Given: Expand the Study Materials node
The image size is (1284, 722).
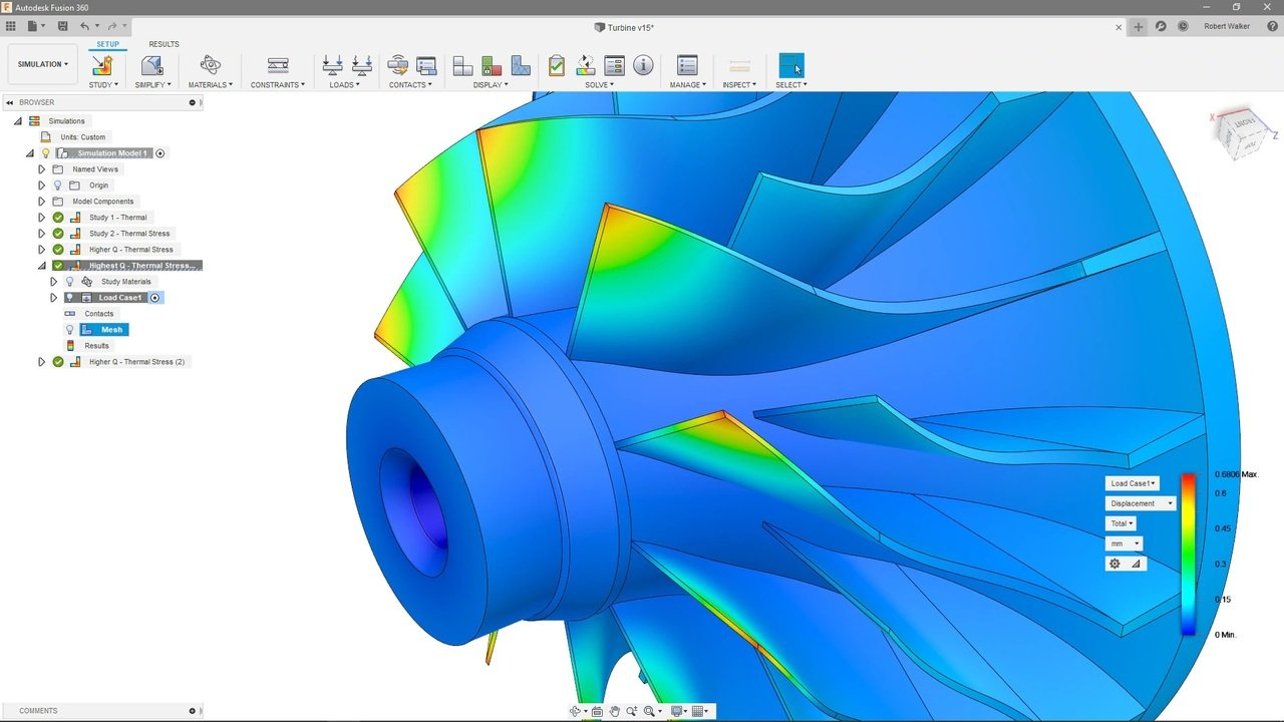Looking at the screenshot, I should (x=54, y=281).
